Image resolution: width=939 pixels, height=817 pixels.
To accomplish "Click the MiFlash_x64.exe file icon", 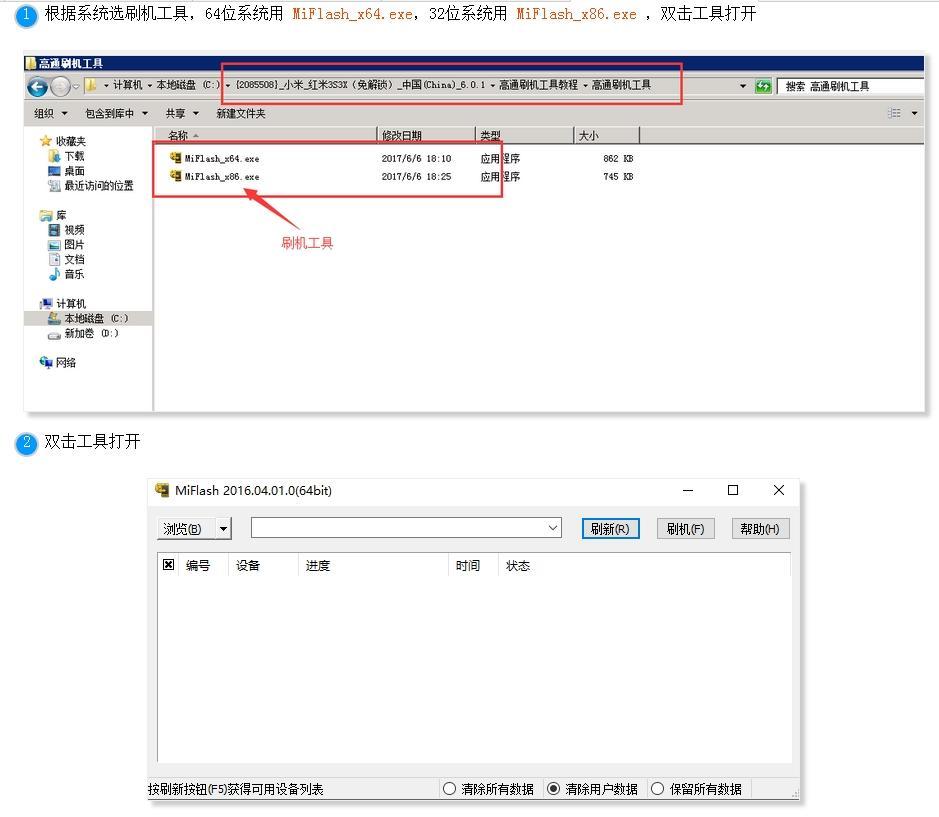I will (176, 158).
